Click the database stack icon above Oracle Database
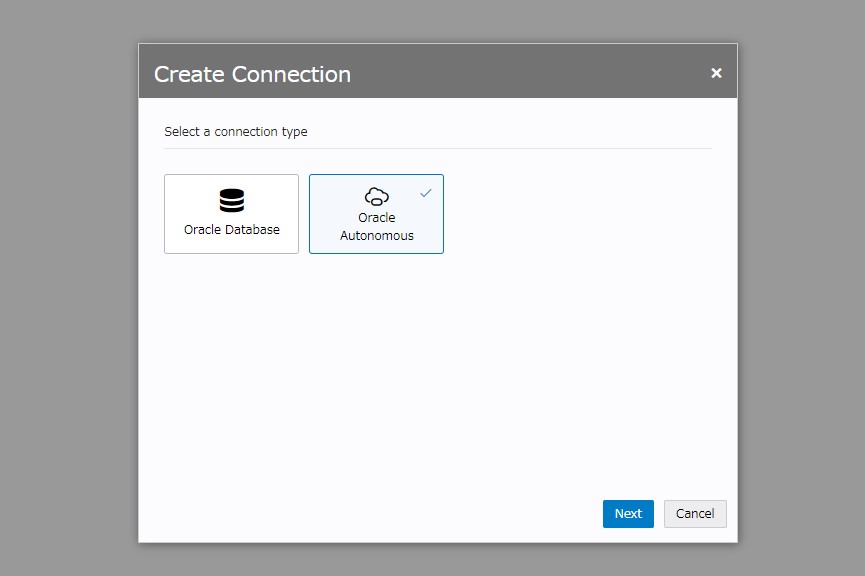The height and width of the screenshot is (576, 865). [x=231, y=199]
